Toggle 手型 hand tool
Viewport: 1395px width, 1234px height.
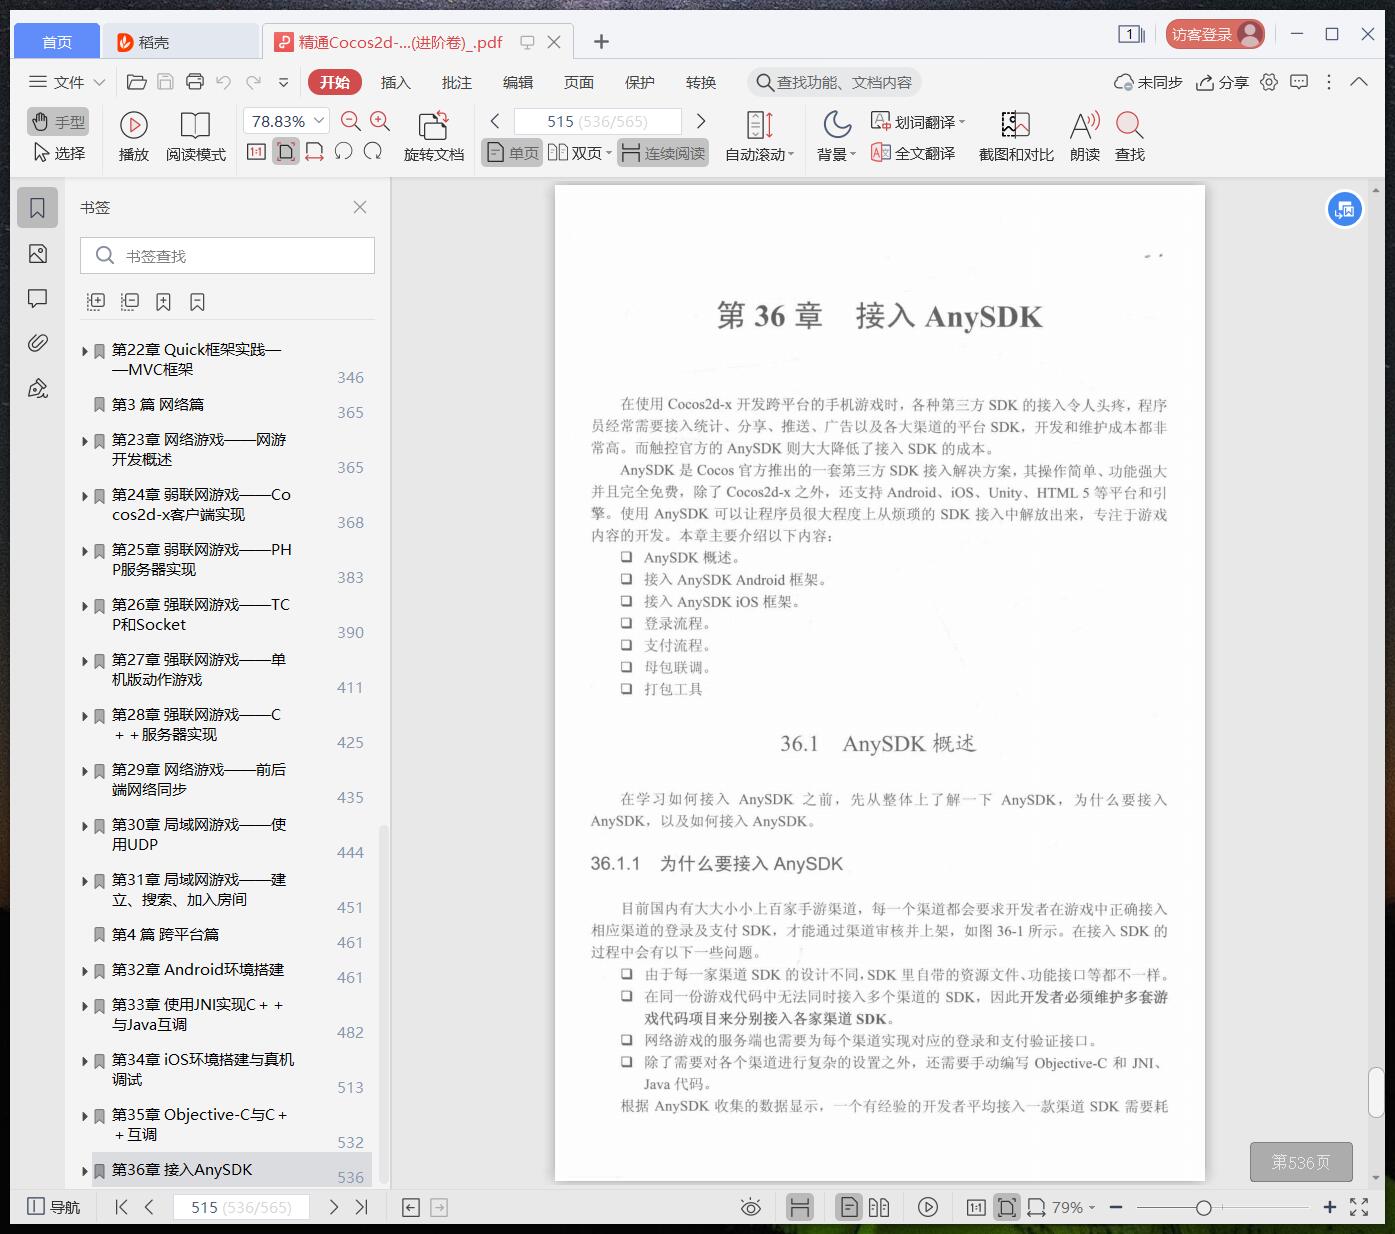(58, 122)
